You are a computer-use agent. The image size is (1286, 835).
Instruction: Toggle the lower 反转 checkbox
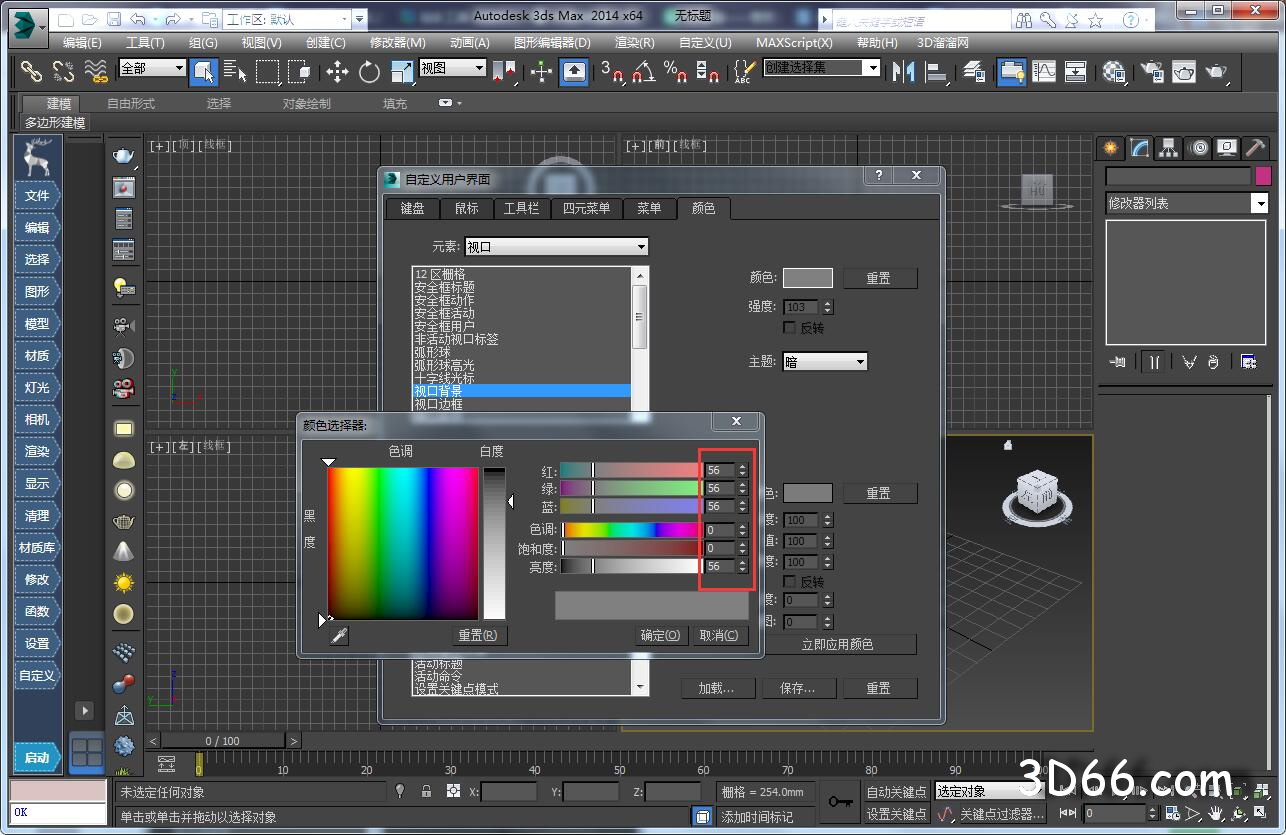click(x=789, y=581)
